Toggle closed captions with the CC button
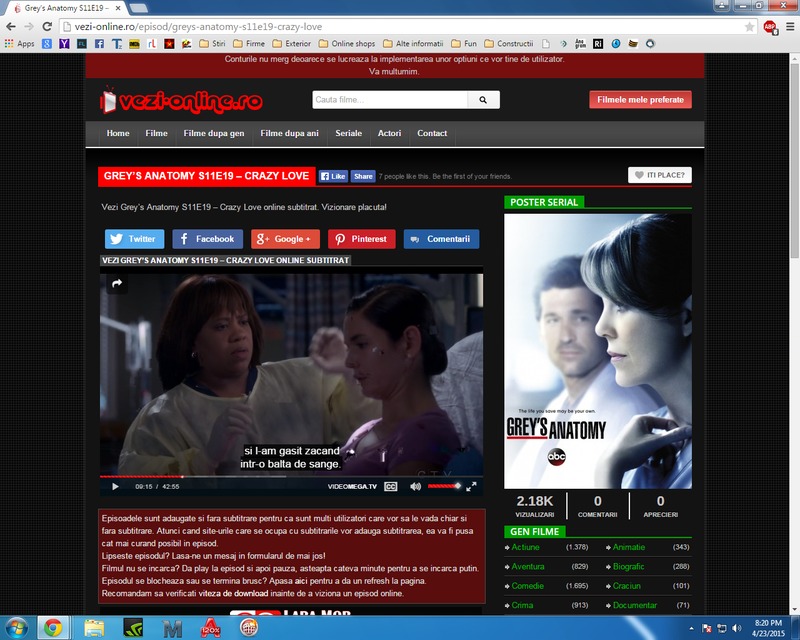Viewport: 800px width, 640px height. (x=391, y=486)
